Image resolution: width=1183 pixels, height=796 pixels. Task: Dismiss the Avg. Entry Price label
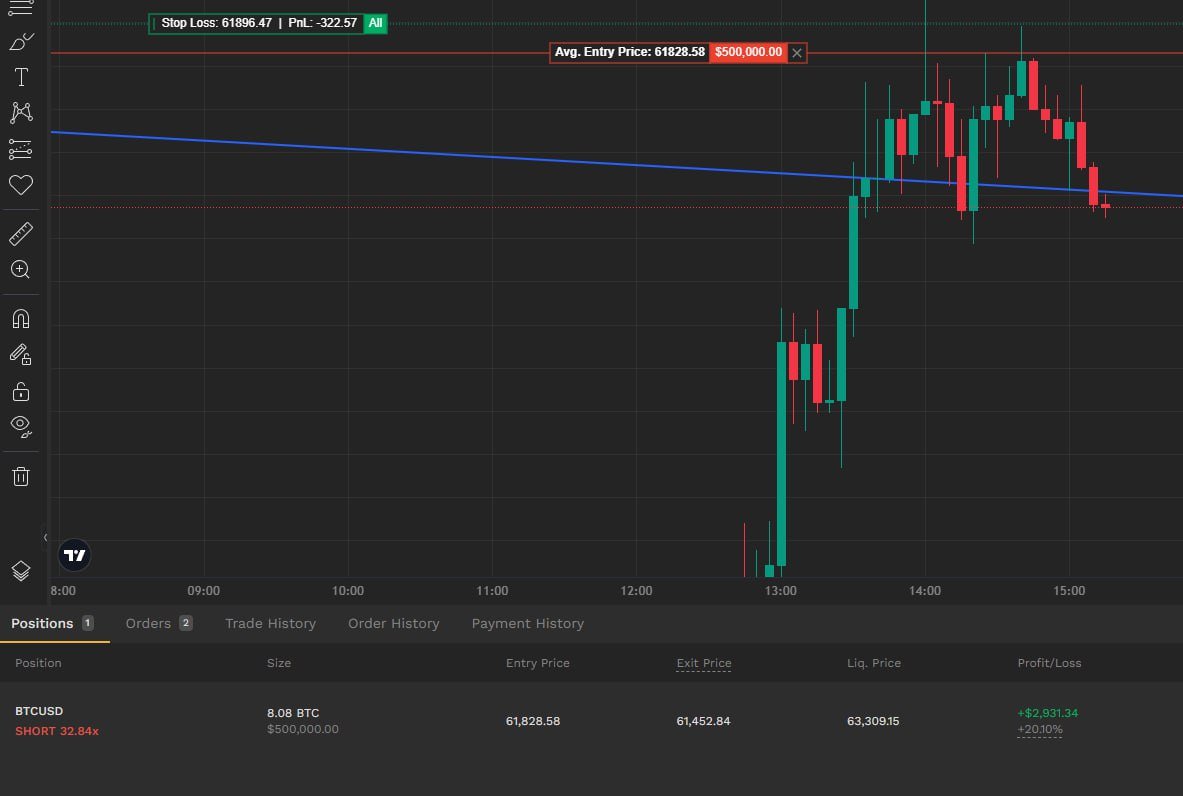click(796, 52)
